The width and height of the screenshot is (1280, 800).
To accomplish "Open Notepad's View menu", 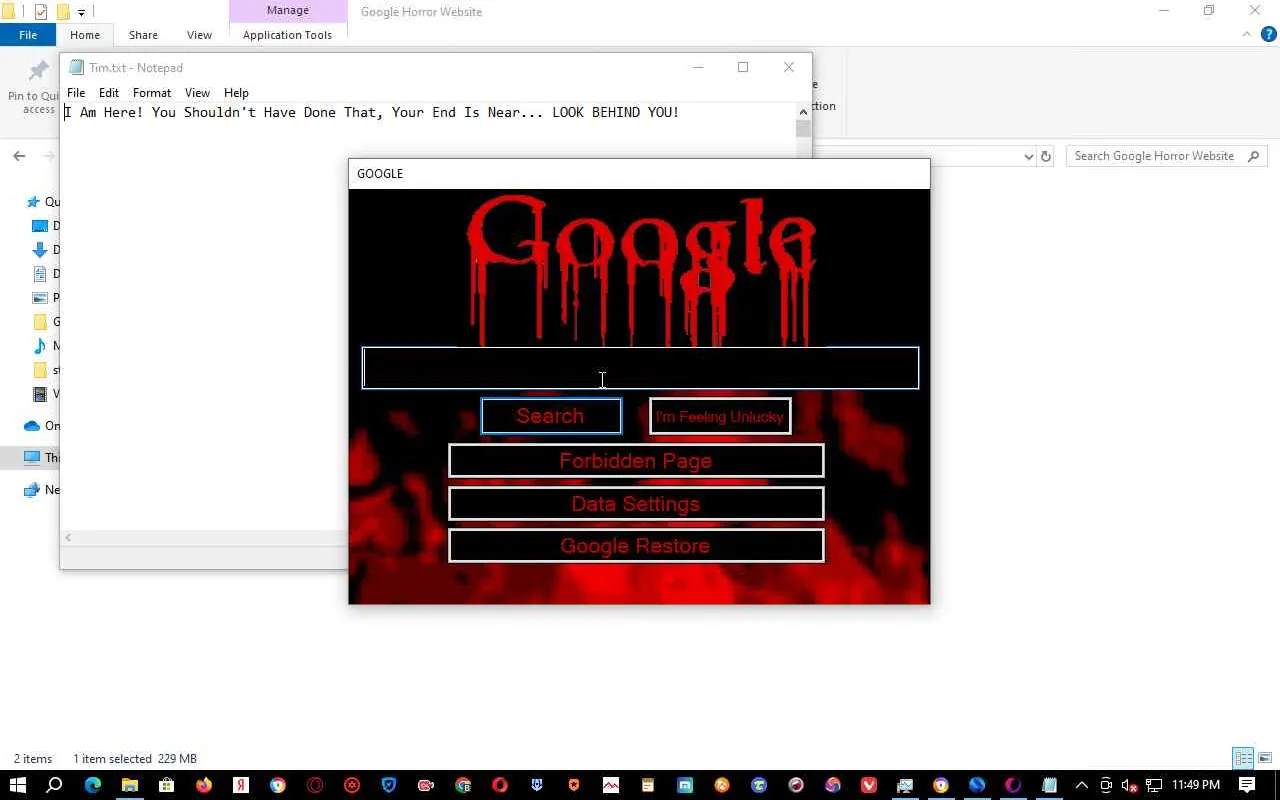I will click(197, 93).
